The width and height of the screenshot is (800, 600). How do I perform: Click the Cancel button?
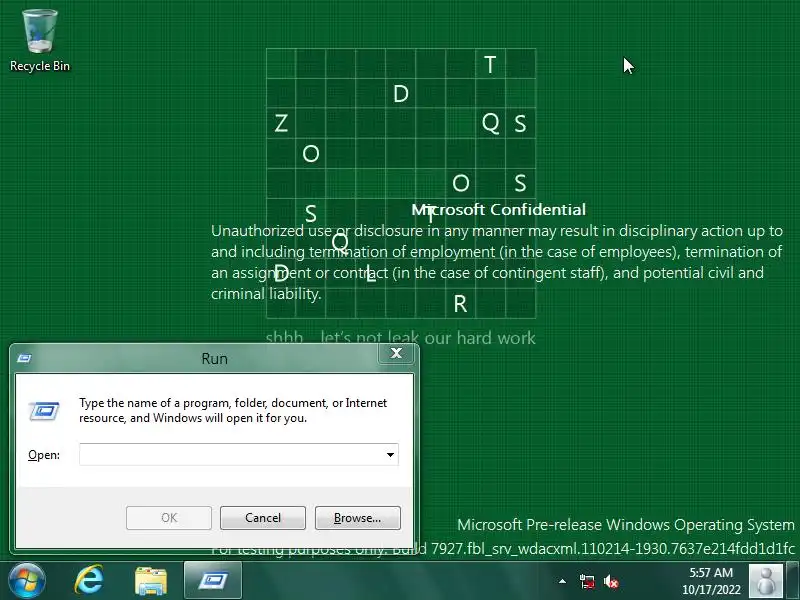(263, 518)
